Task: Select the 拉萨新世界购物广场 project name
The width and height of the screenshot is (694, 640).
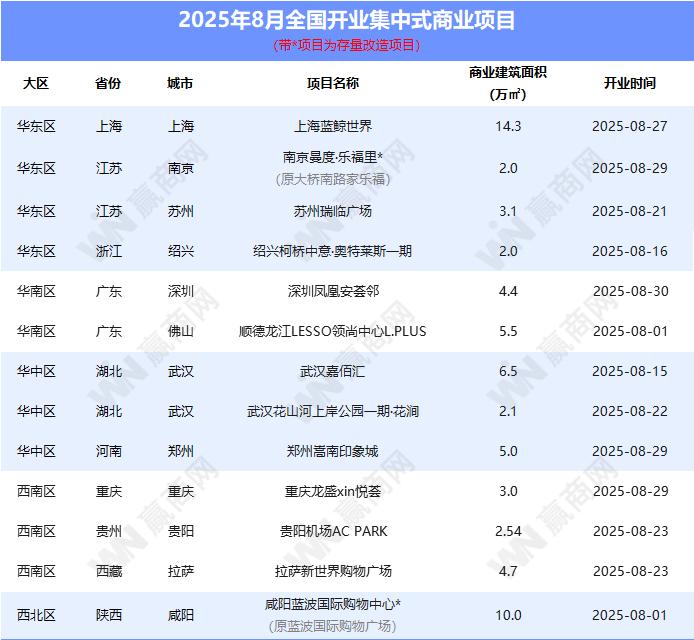Action: [332, 571]
